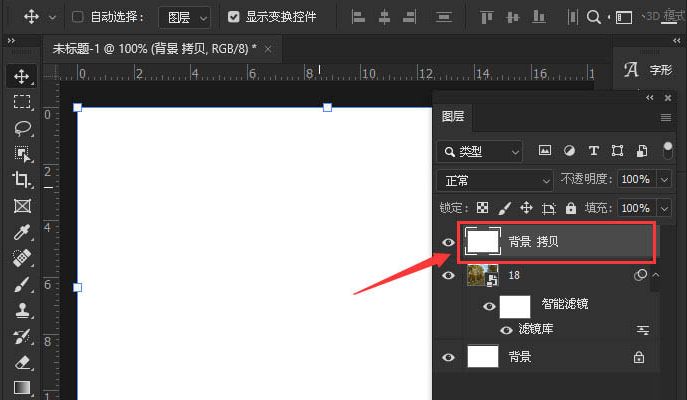The image size is (687, 400).
Task: Select the 背景 layer thumbnail
Action: coord(483,357)
